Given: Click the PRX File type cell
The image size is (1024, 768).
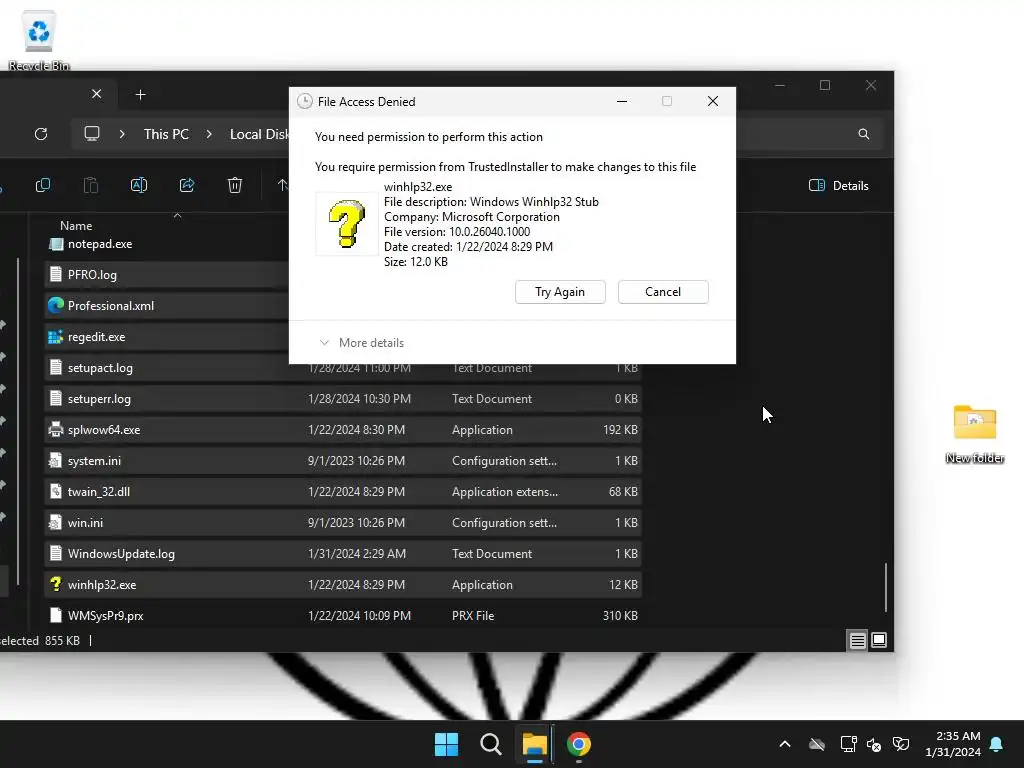Looking at the screenshot, I should coord(473,616).
